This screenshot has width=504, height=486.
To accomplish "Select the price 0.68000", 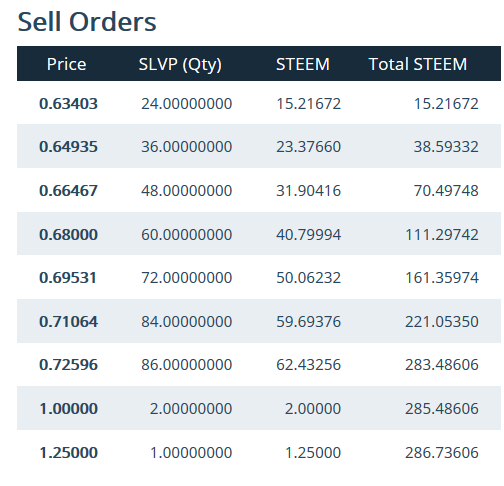I will [x=68, y=234].
